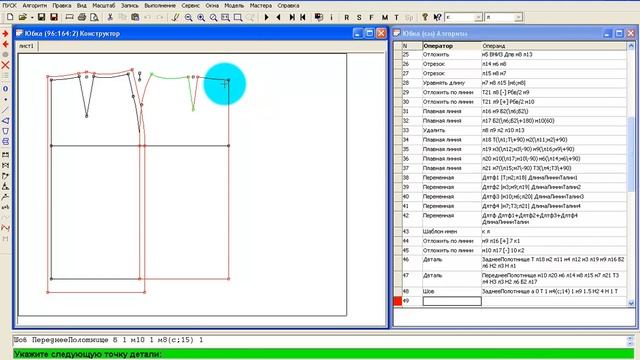Select the pencil draw tool in toolbar
This screenshot has height=360, width=640.
click(176, 17)
